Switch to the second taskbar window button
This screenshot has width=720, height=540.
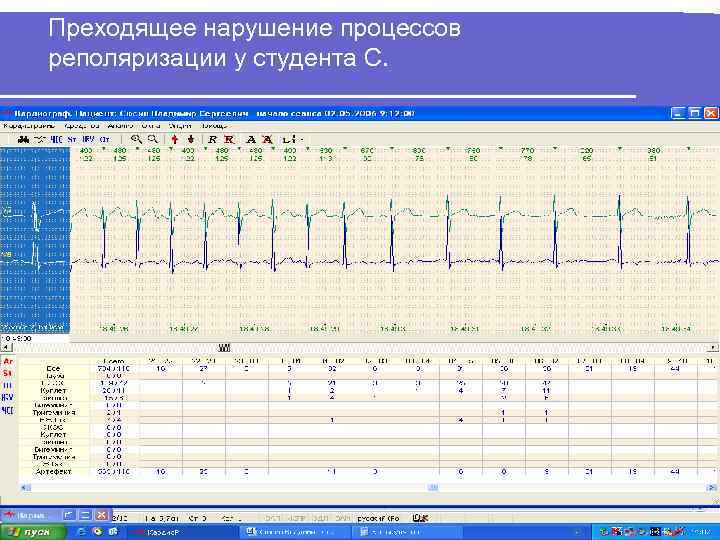(296, 532)
